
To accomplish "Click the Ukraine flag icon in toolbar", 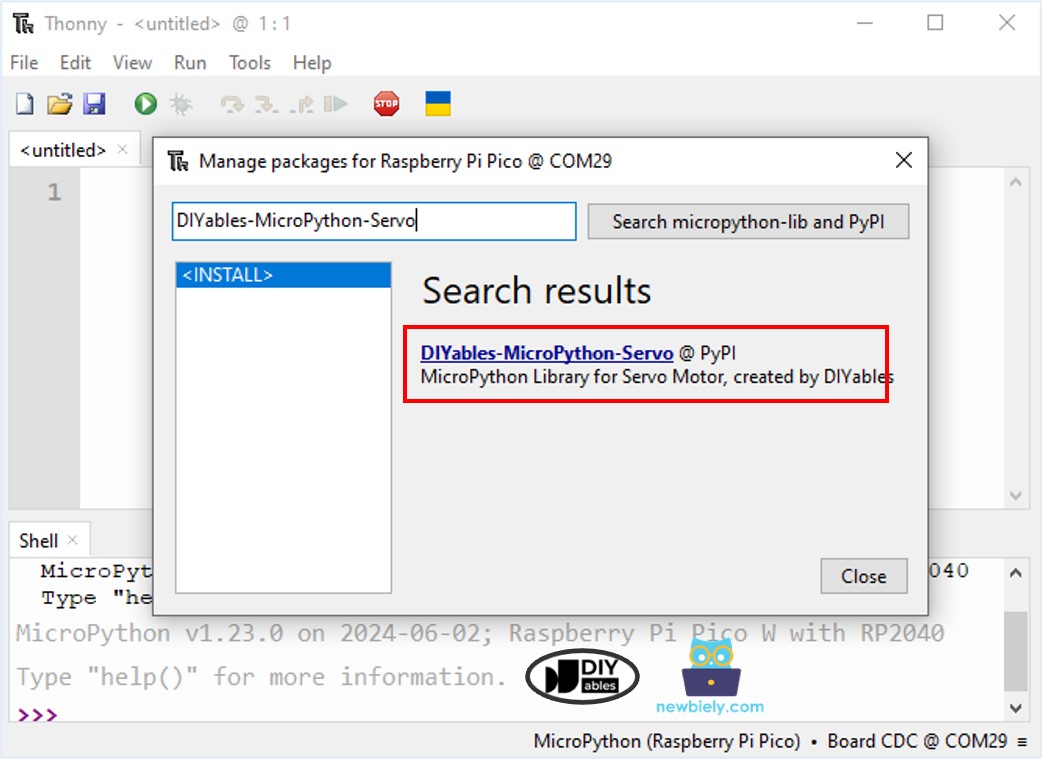I will (438, 104).
